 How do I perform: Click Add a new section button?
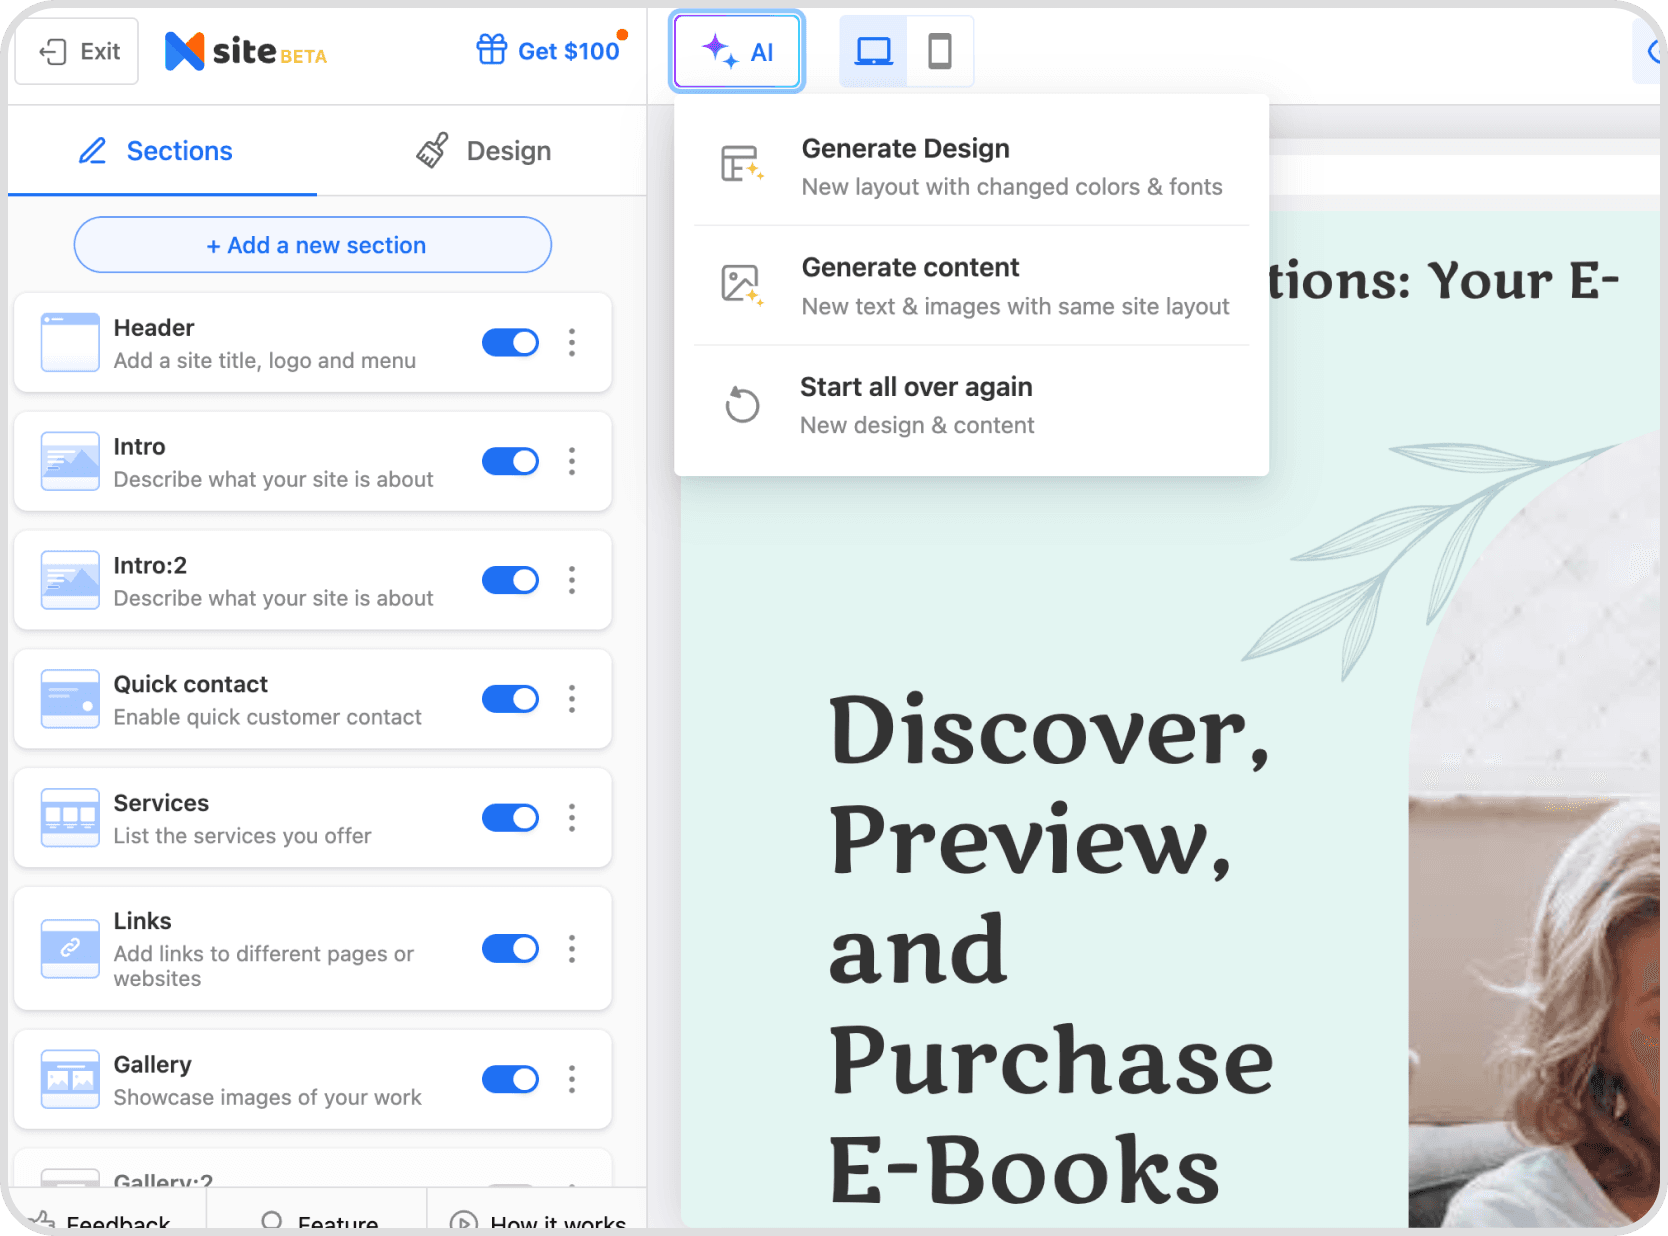313,245
